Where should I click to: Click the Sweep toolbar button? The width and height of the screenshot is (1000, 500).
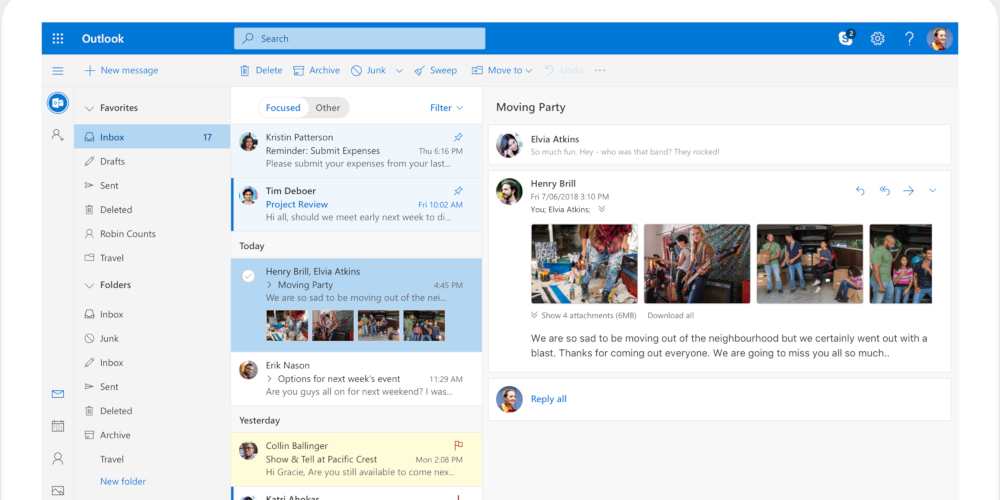click(436, 71)
